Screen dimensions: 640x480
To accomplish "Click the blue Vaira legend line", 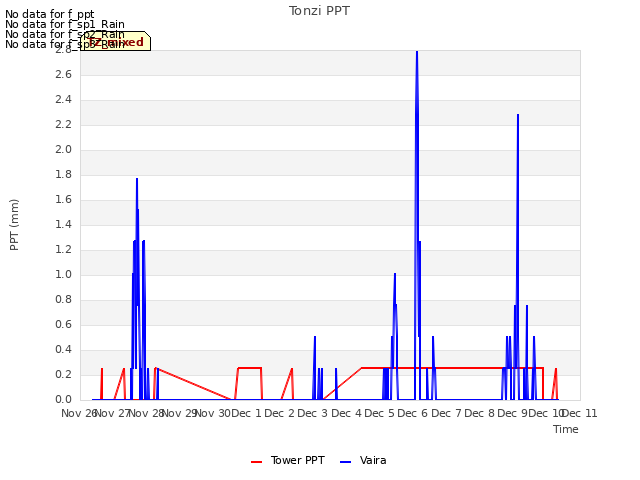I will [345, 462].
